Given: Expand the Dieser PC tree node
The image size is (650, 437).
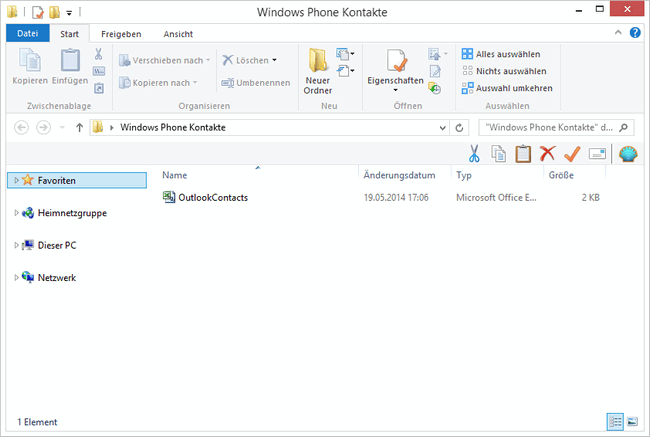Looking at the screenshot, I should pyautogui.click(x=17, y=245).
